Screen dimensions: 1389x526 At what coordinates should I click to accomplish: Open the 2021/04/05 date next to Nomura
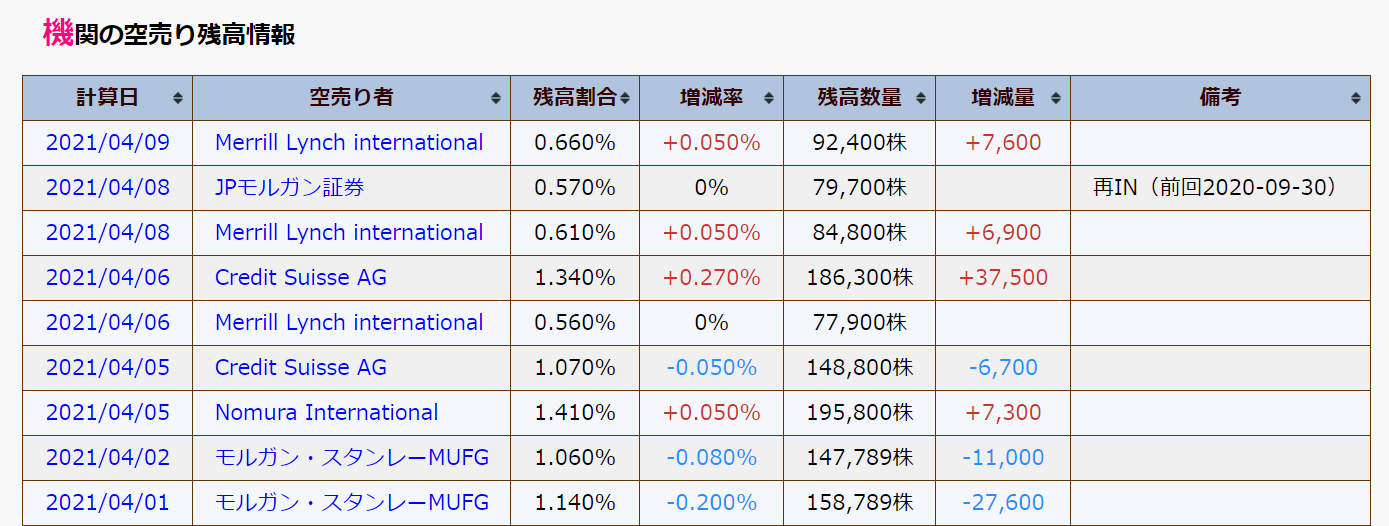(108, 412)
